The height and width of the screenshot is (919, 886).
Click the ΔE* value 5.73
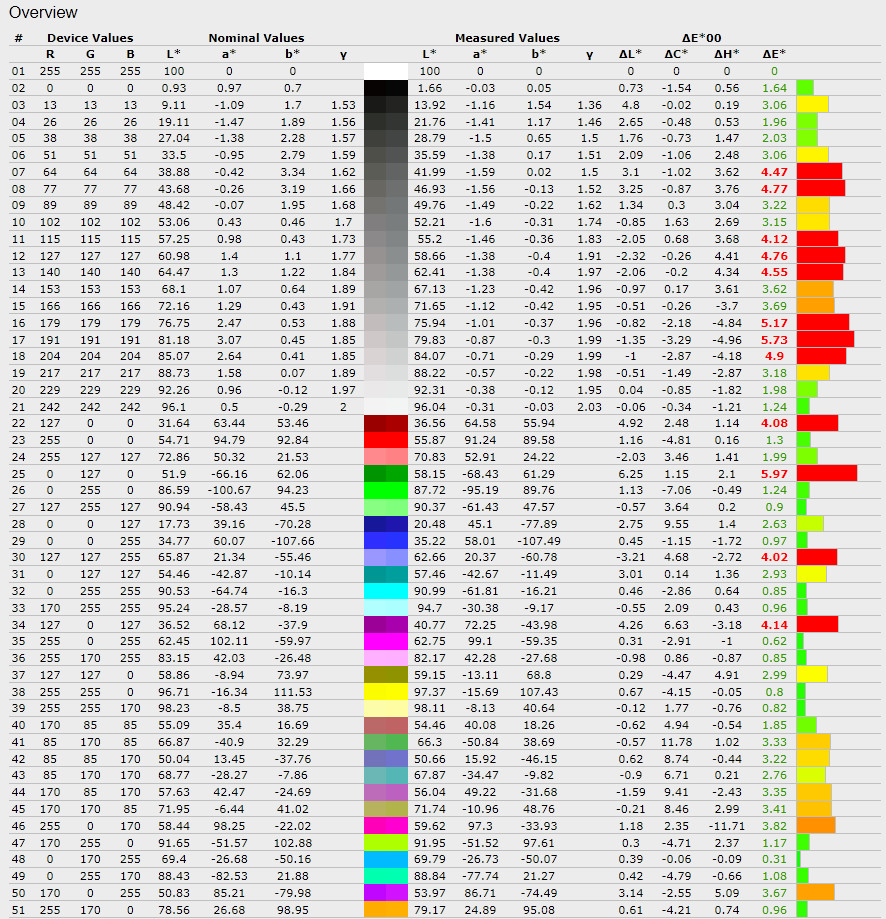coord(774,339)
